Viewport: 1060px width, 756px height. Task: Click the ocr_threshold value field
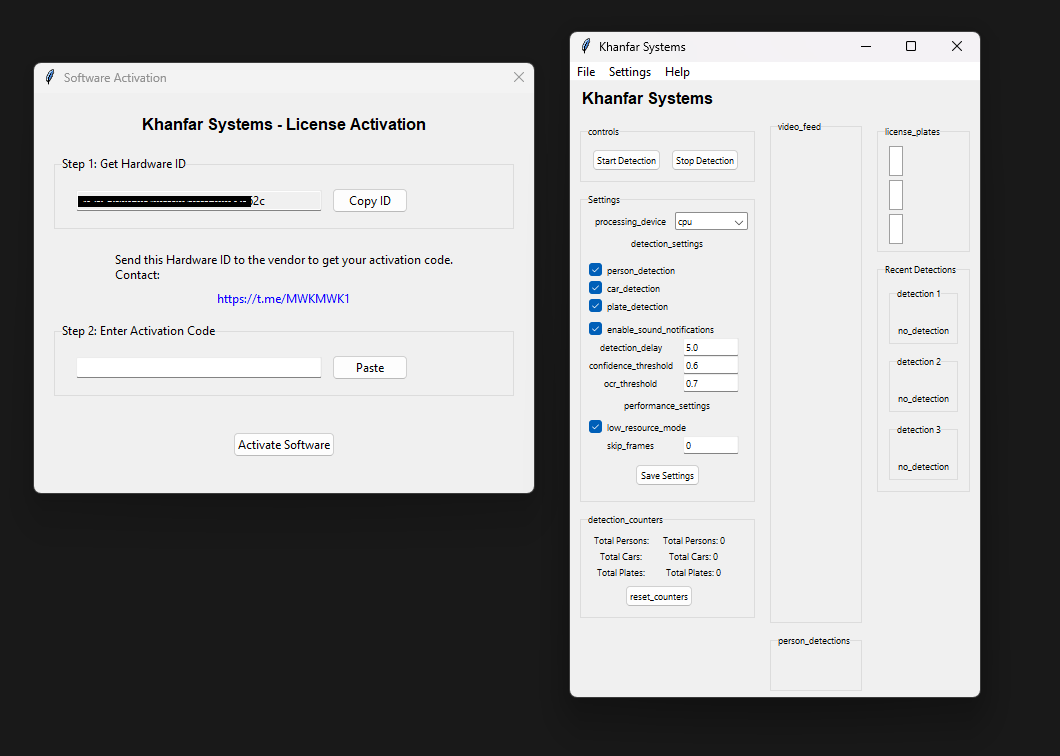coord(710,383)
